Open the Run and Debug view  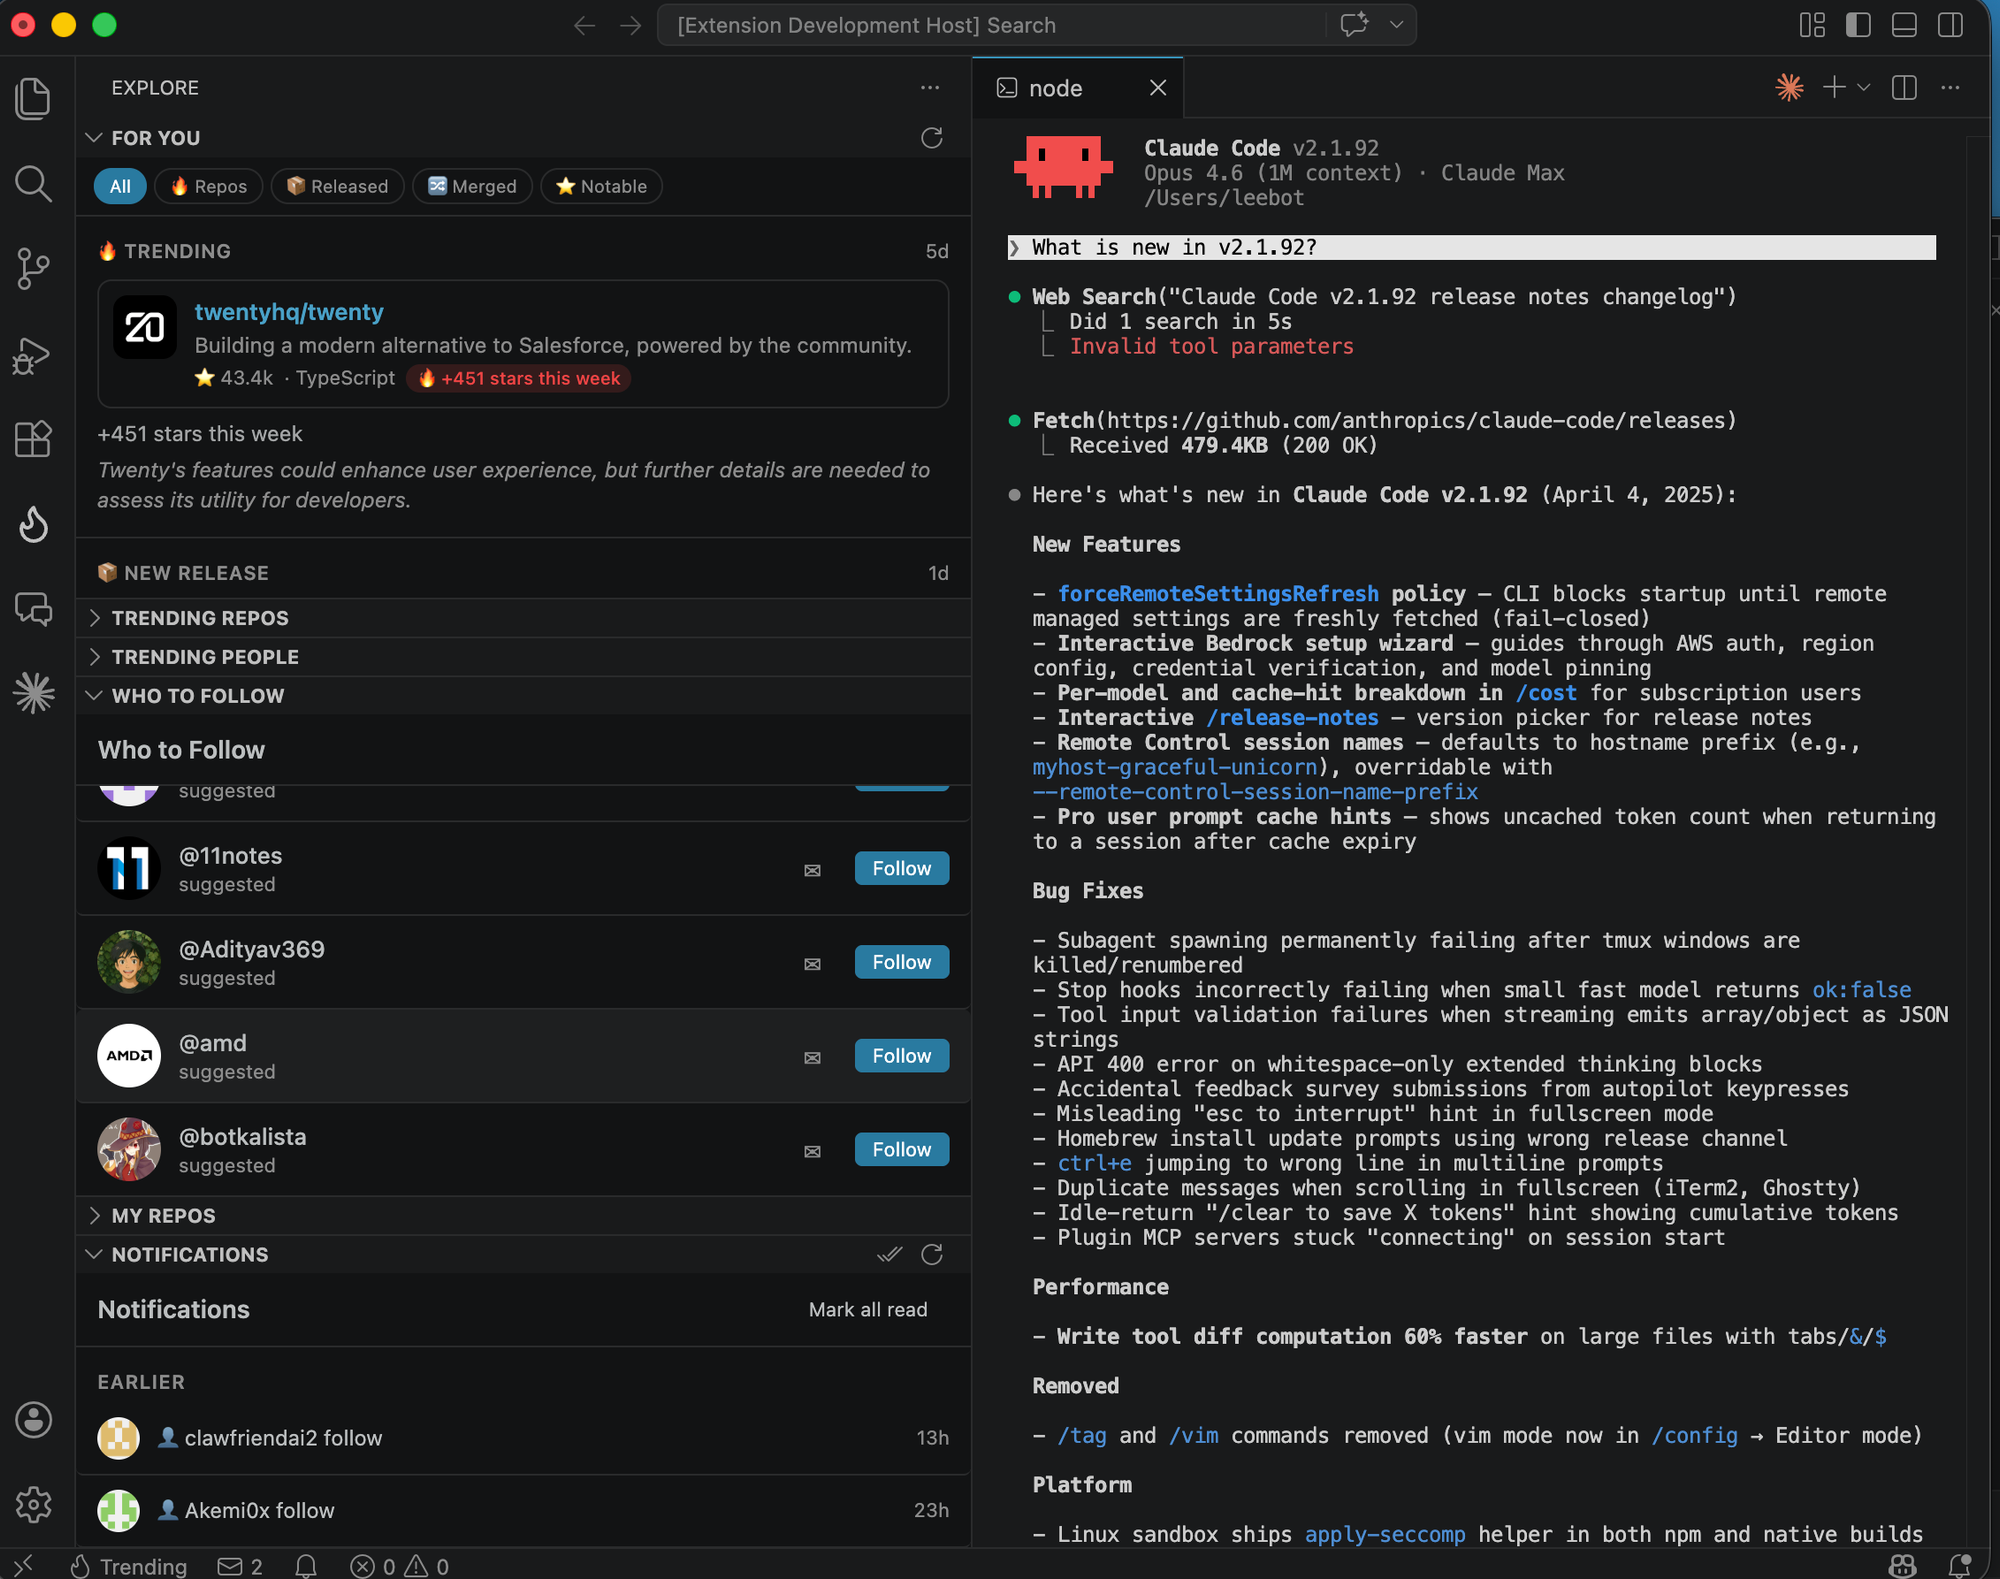[33, 356]
